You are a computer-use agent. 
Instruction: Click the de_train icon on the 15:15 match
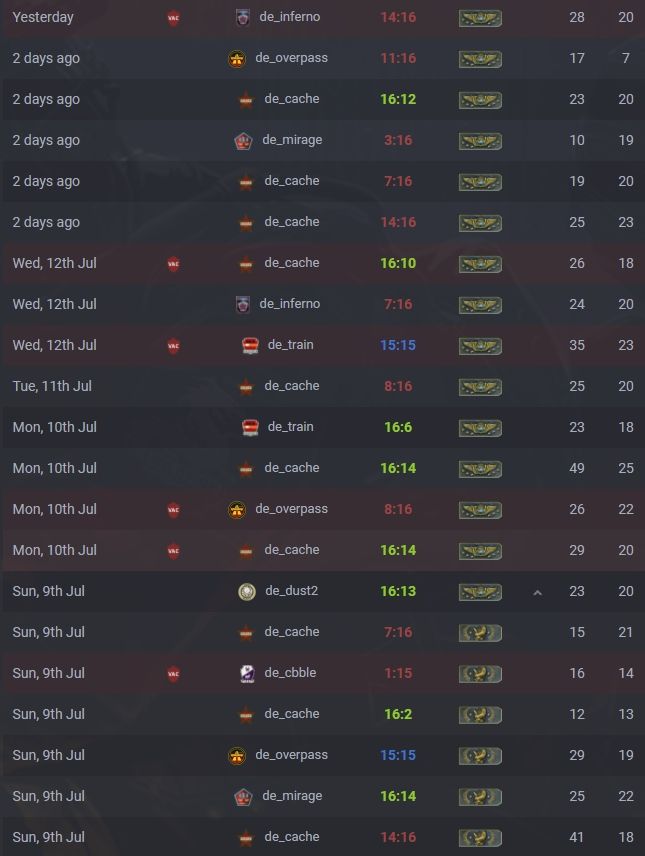tap(250, 346)
